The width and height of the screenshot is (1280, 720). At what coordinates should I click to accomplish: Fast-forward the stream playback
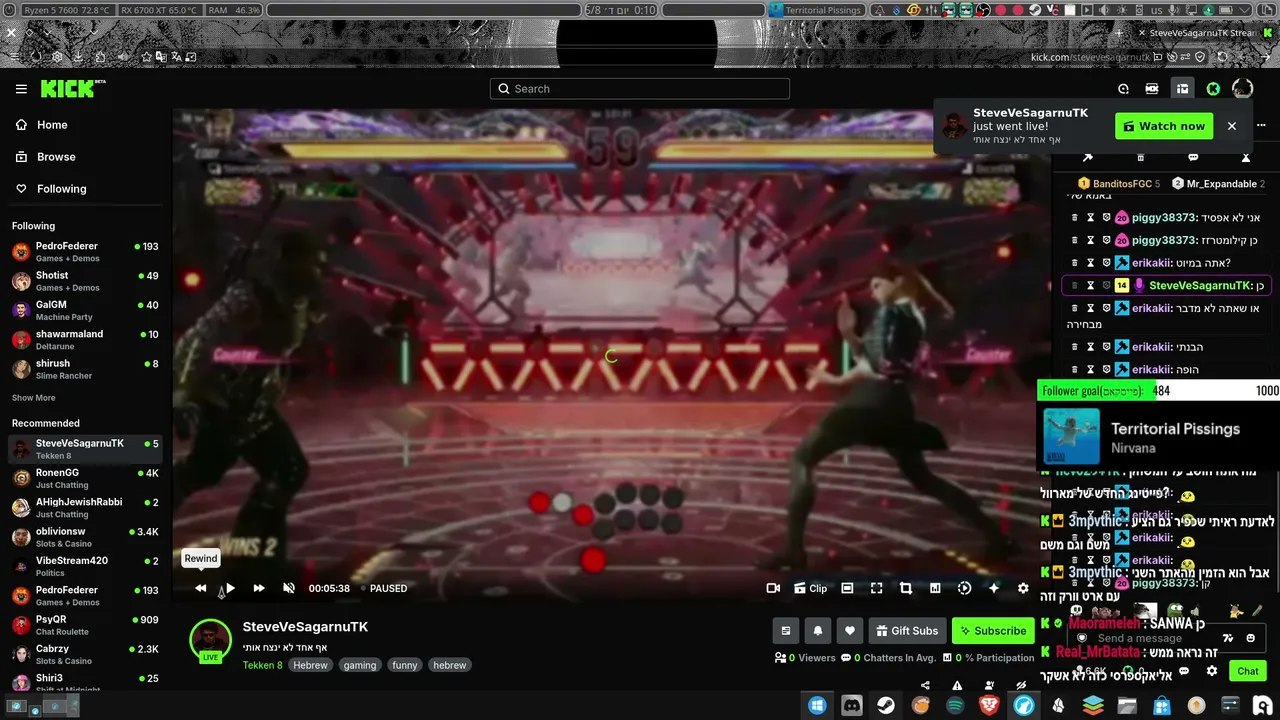pos(259,589)
